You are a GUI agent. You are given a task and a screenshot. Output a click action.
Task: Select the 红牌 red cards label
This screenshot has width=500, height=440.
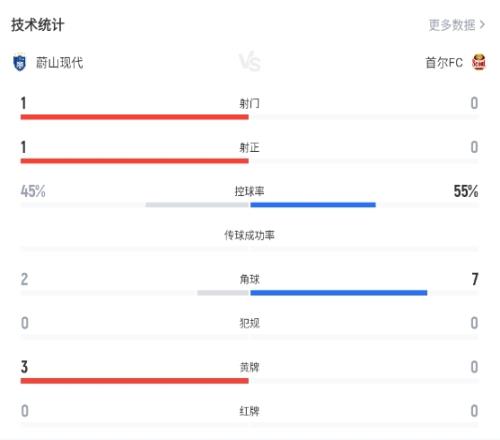coord(249,411)
